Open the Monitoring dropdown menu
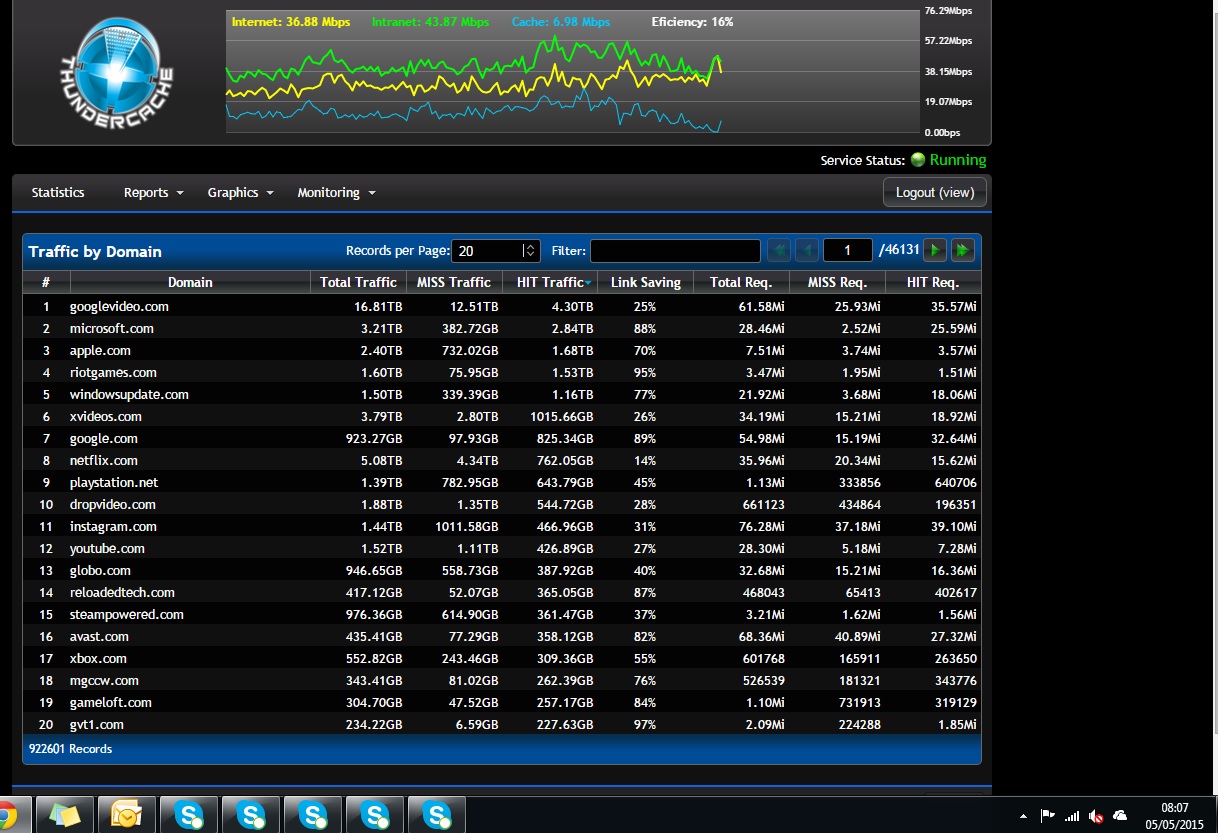The width and height of the screenshot is (1218, 833). click(x=336, y=193)
